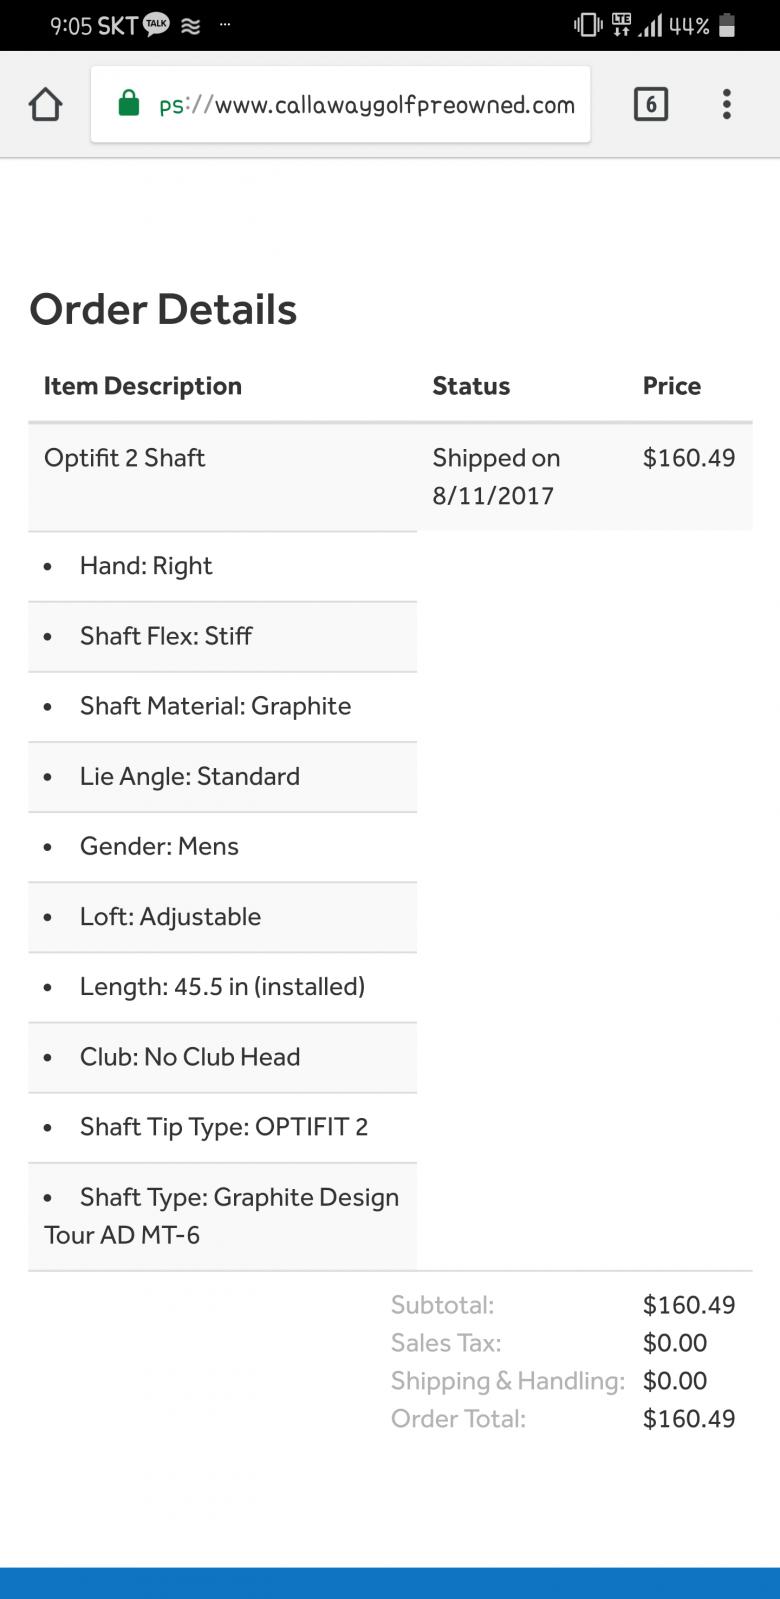Tap the vibrate mode status icon
The image size is (780, 1599).
click(x=588, y=25)
